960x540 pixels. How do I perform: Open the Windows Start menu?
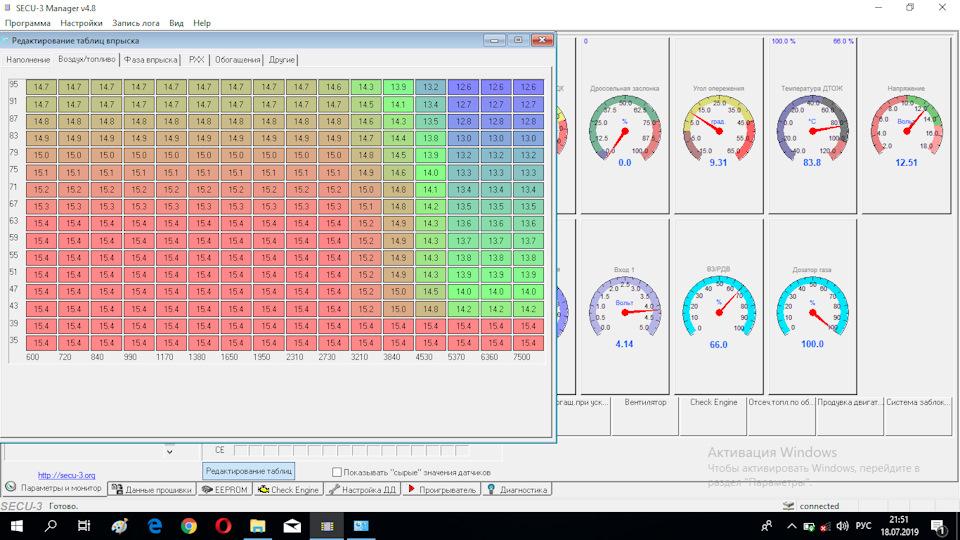pos(17,526)
